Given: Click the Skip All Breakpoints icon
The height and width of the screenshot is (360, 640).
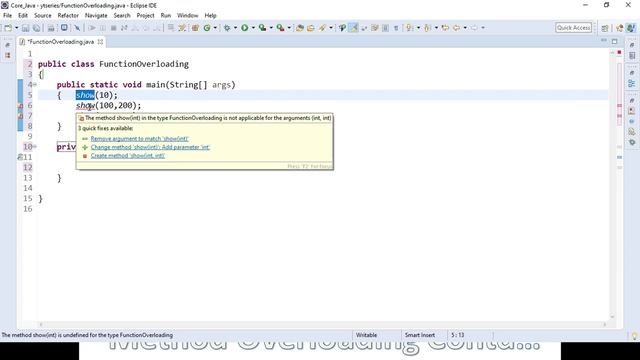Looking at the screenshot, I should (x=77, y=28).
